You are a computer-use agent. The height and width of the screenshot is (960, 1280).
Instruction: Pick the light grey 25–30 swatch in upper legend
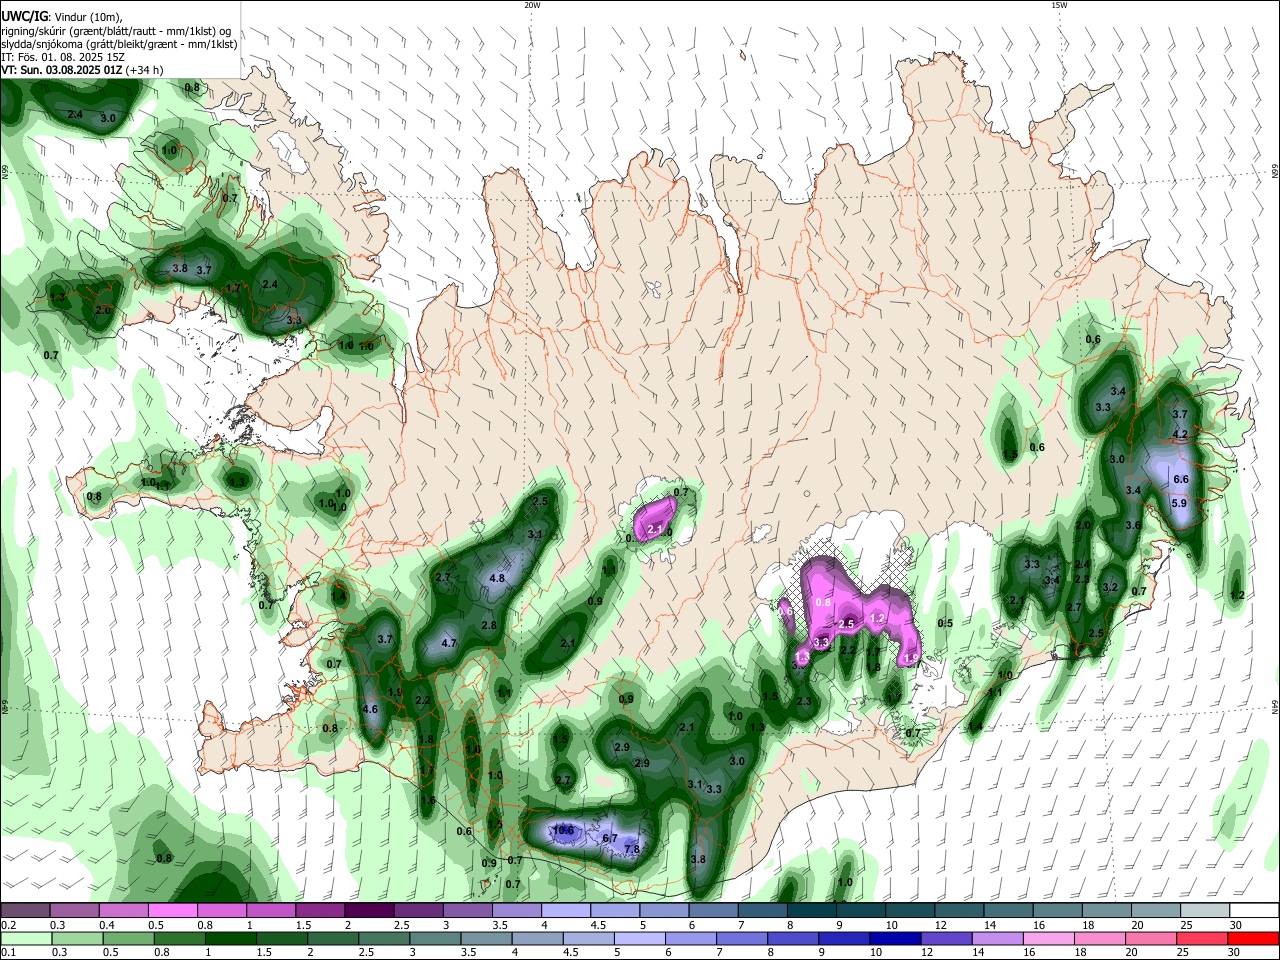pos(1205,911)
